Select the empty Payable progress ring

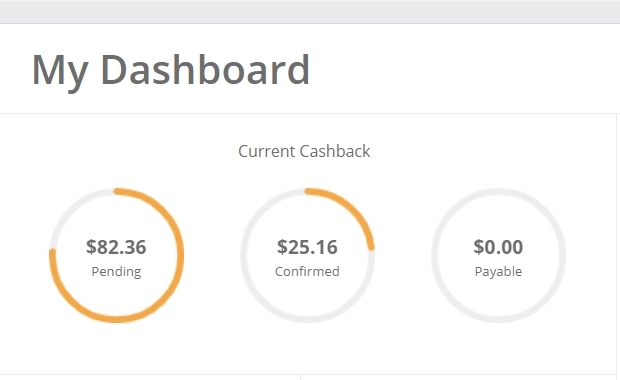pos(498,255)
